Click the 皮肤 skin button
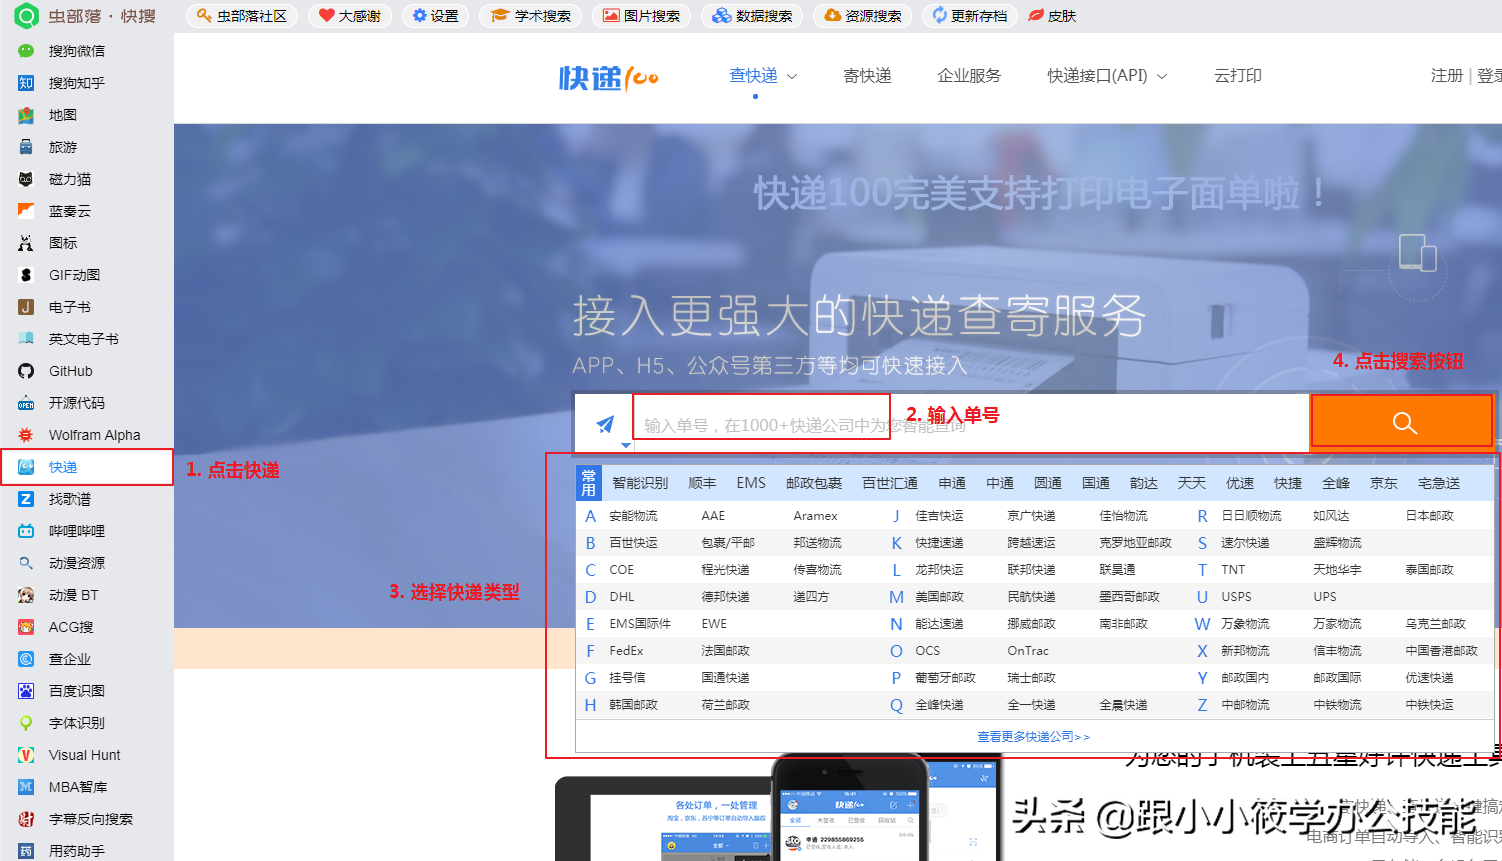This screenshot has height=861, width=1502. point(1053,16)
